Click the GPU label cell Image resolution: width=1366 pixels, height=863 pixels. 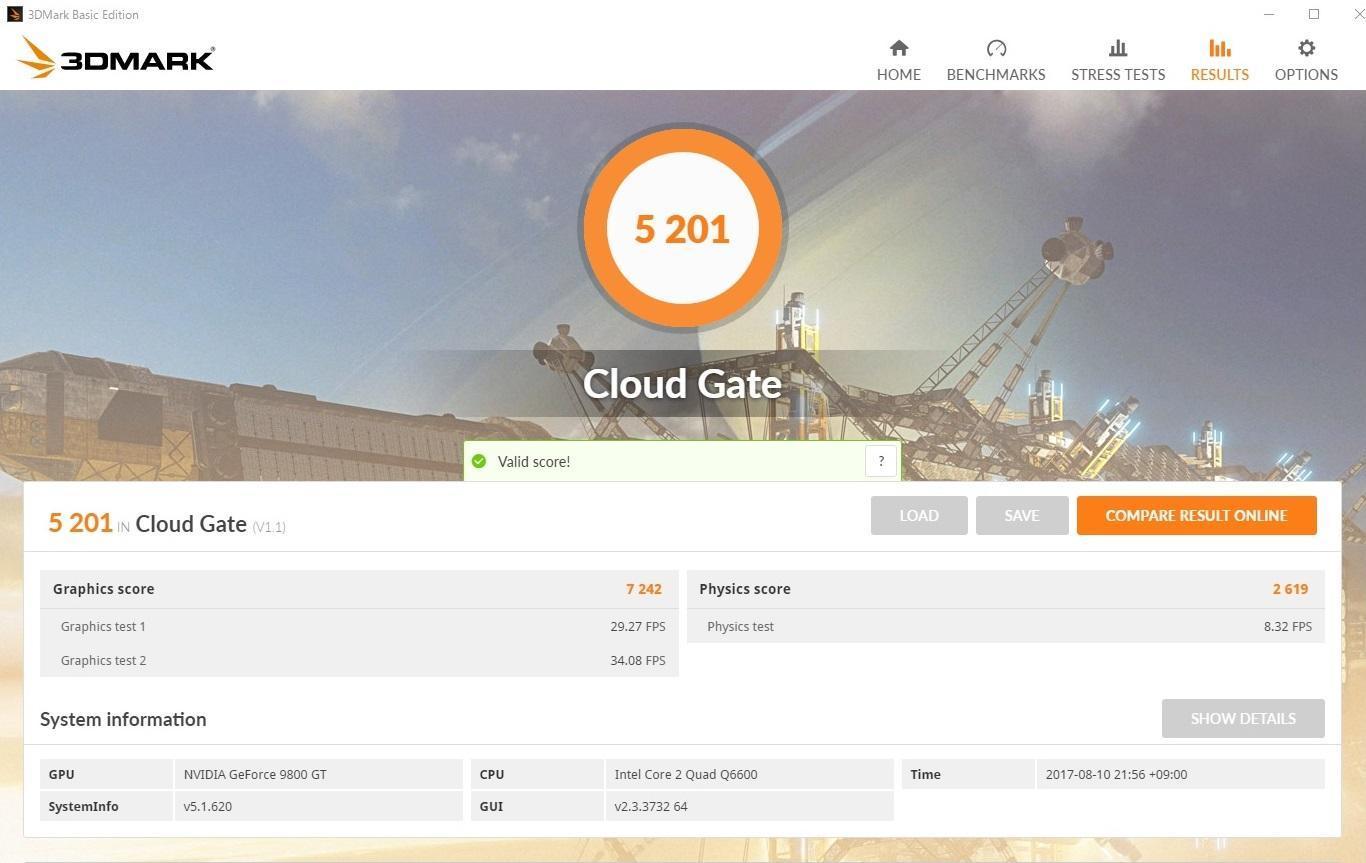pyautogui.click(x=106, y=774)
